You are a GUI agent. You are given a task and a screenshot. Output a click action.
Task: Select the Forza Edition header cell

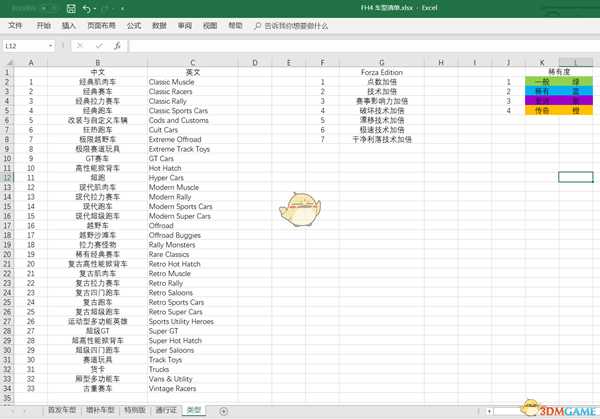click(382, 72)
